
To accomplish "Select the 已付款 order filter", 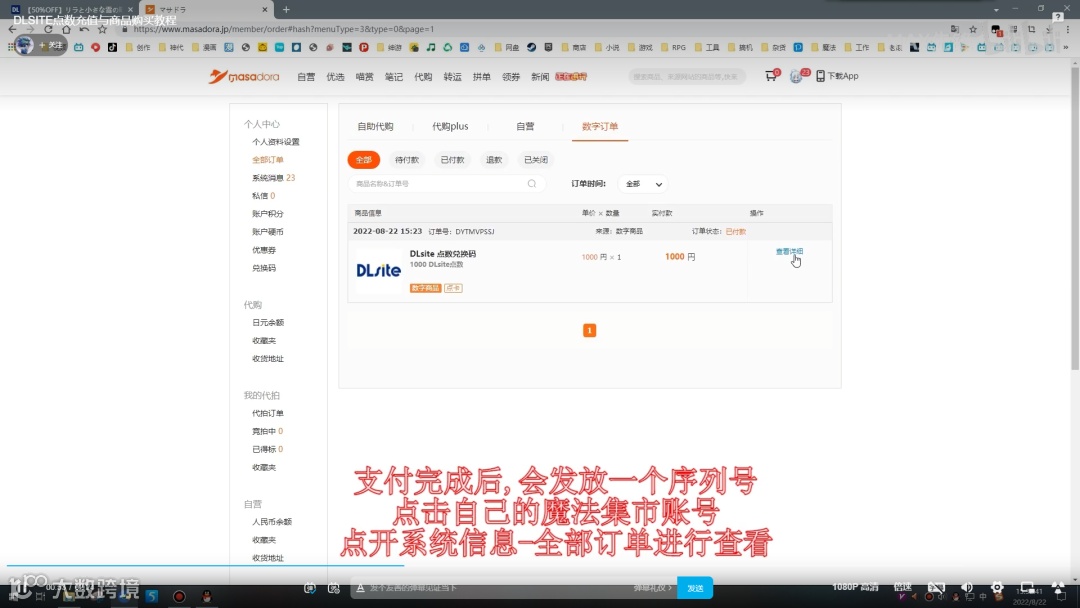I will pyautogui.click(x=453, y=160).
